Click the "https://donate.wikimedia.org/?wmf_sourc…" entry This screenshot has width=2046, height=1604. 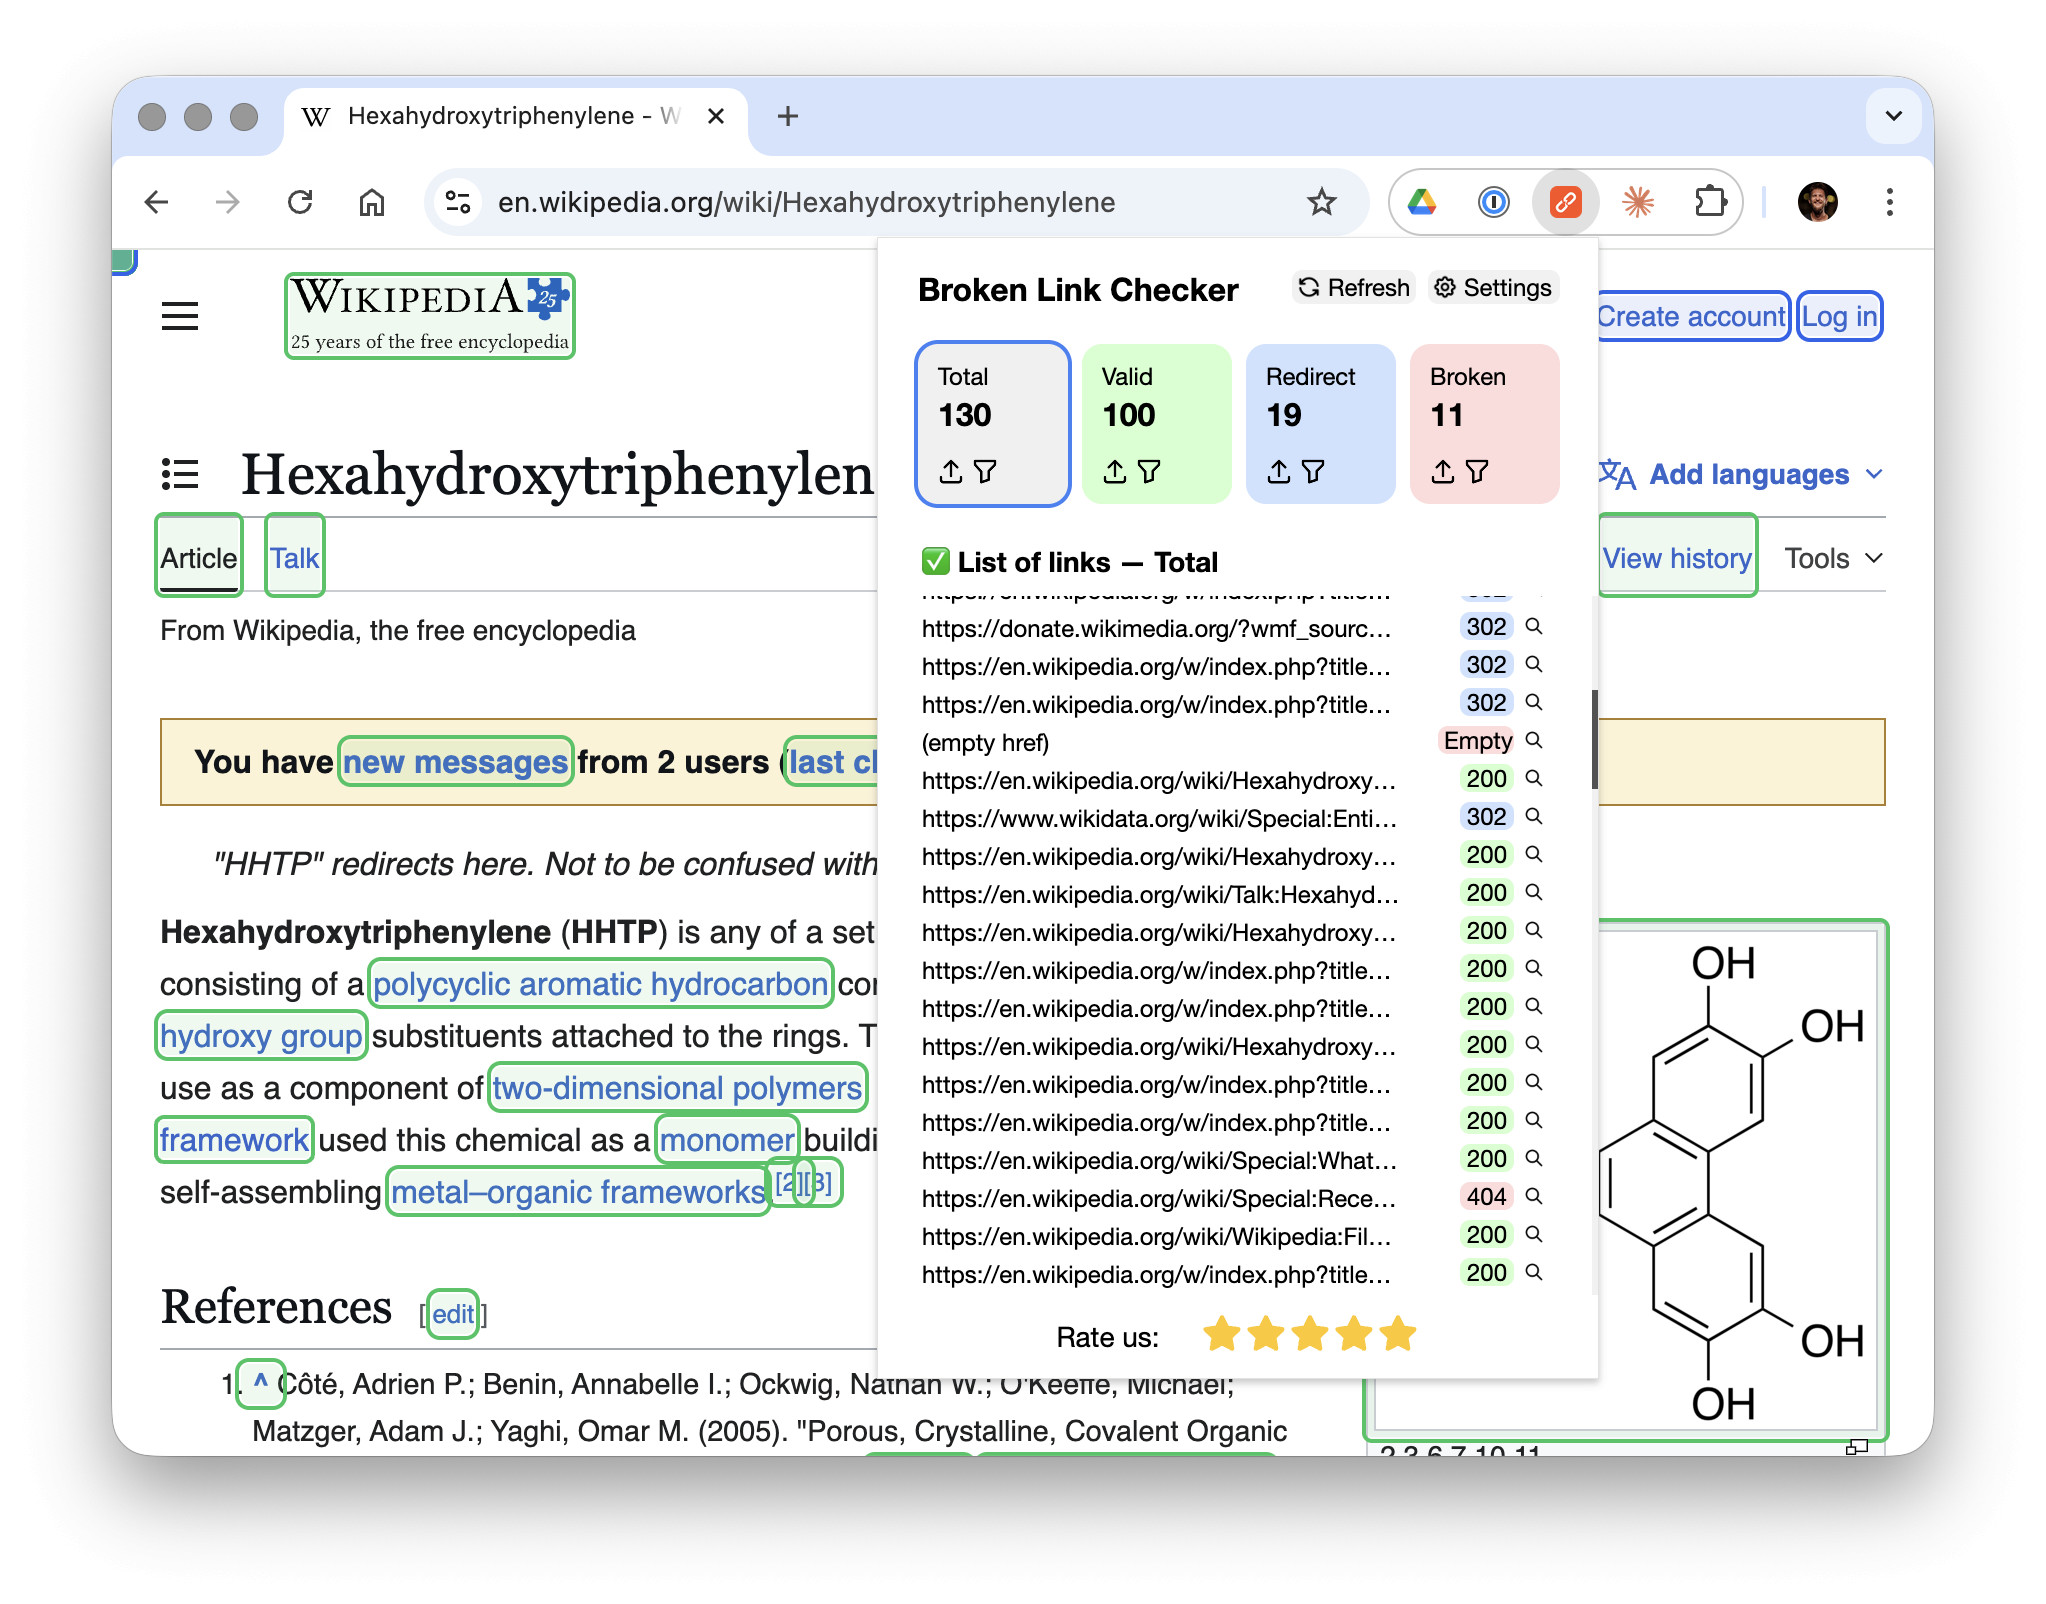1156,628
